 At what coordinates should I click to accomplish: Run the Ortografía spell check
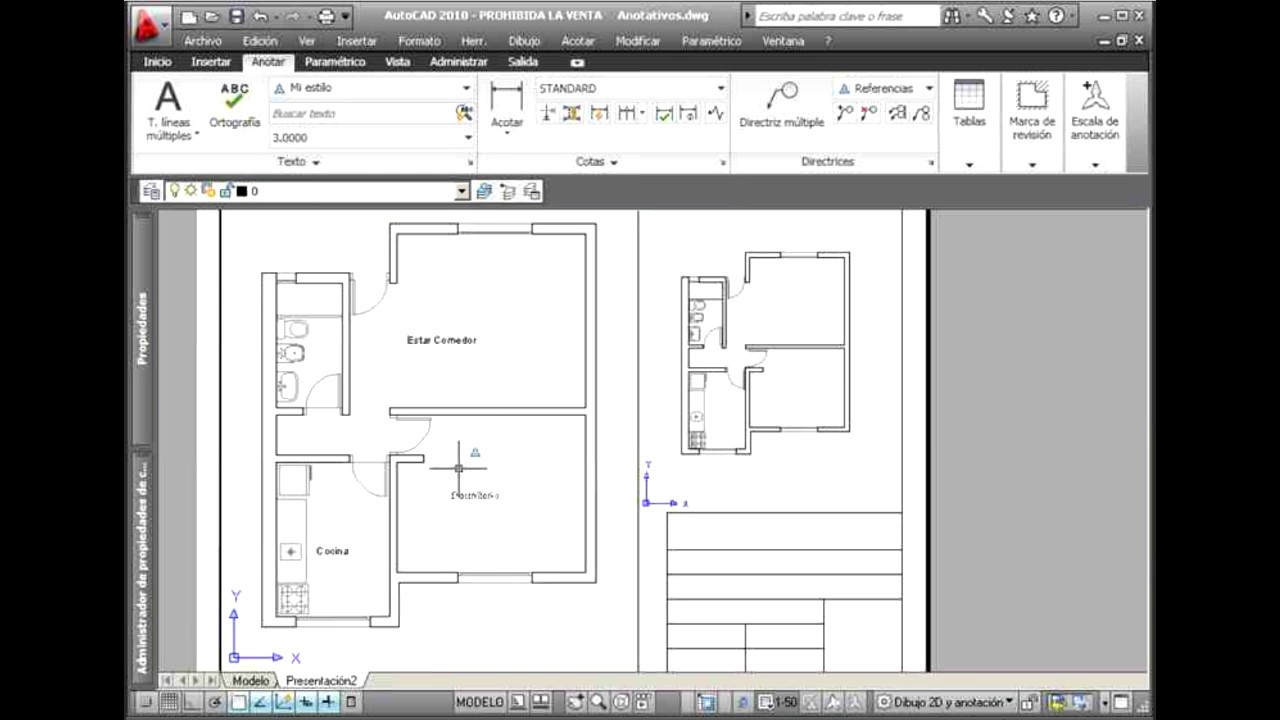pos(234,106)
